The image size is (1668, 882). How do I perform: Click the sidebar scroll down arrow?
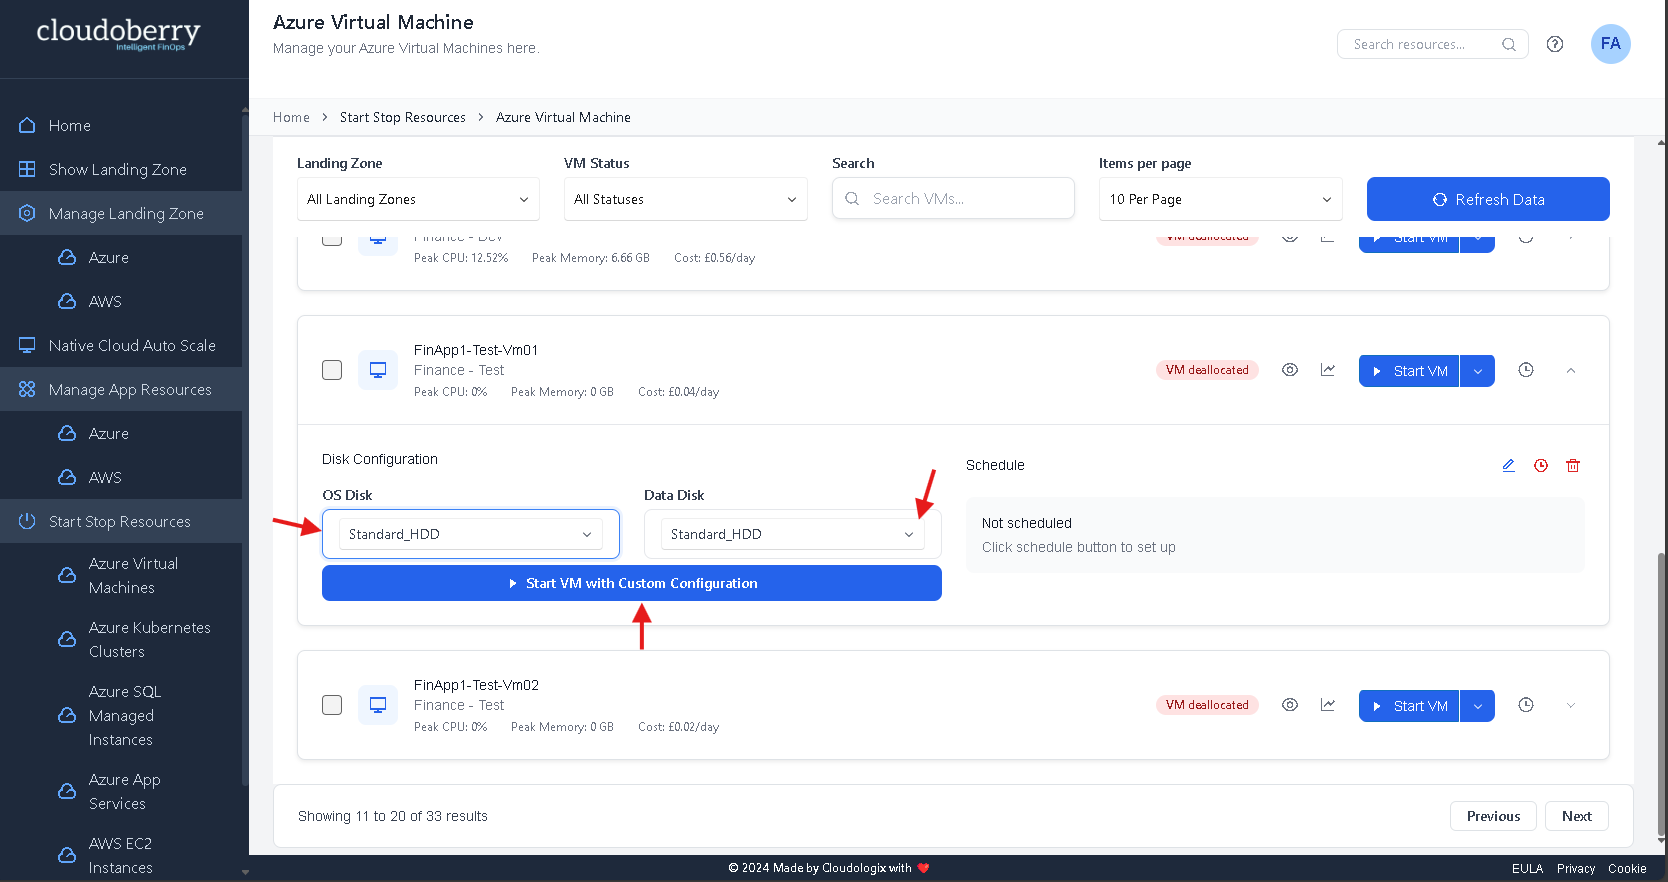(245, 872)
